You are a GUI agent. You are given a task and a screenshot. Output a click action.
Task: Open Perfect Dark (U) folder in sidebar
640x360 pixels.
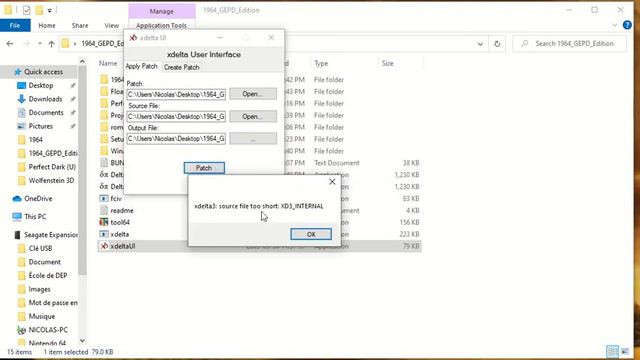tap(52, 167)
